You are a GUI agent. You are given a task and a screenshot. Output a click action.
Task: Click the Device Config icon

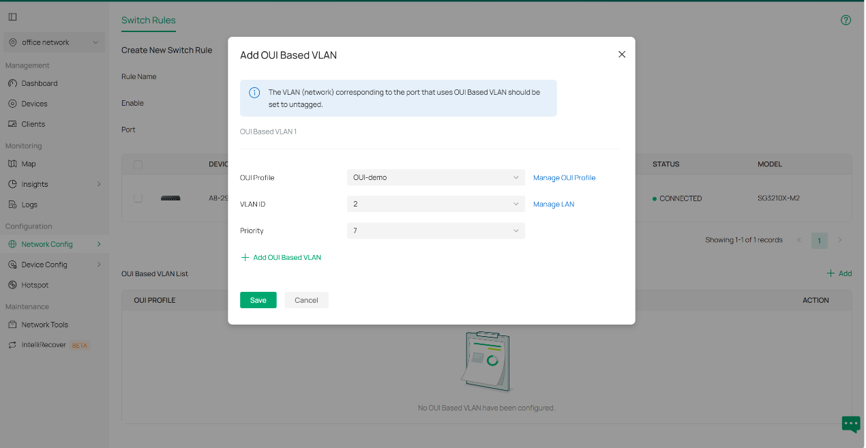tap(13, 265)
